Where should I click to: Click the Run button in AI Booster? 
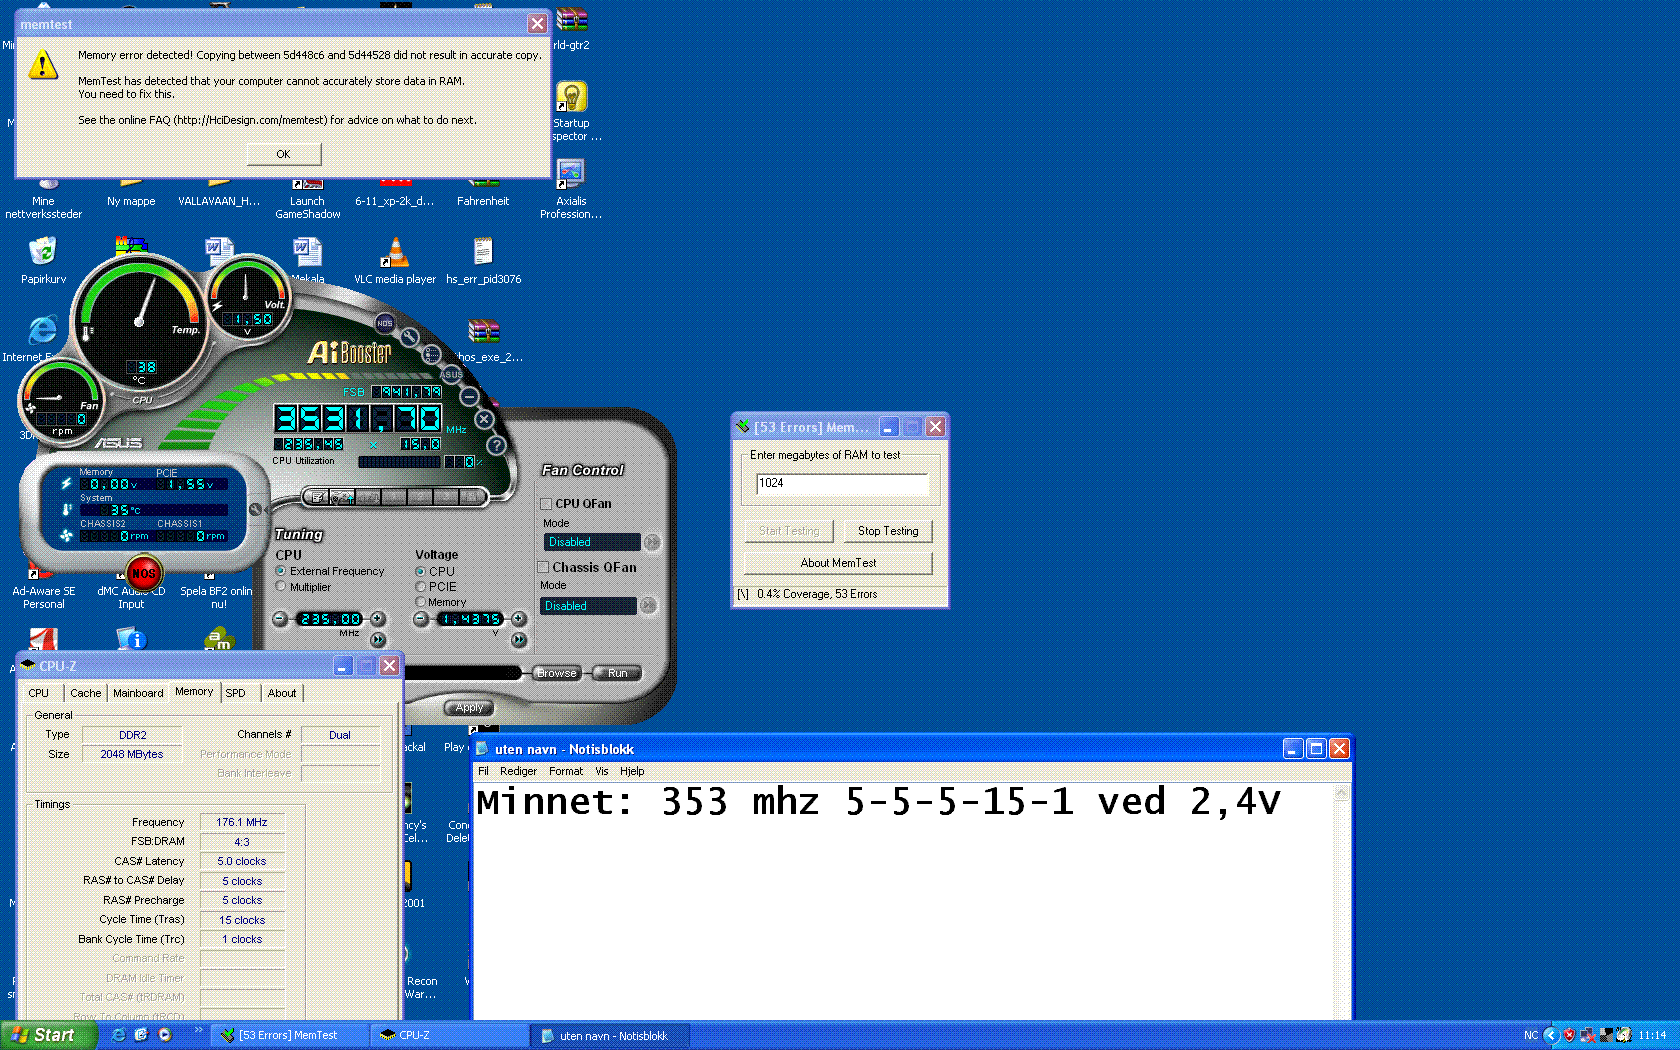[617, 673]
